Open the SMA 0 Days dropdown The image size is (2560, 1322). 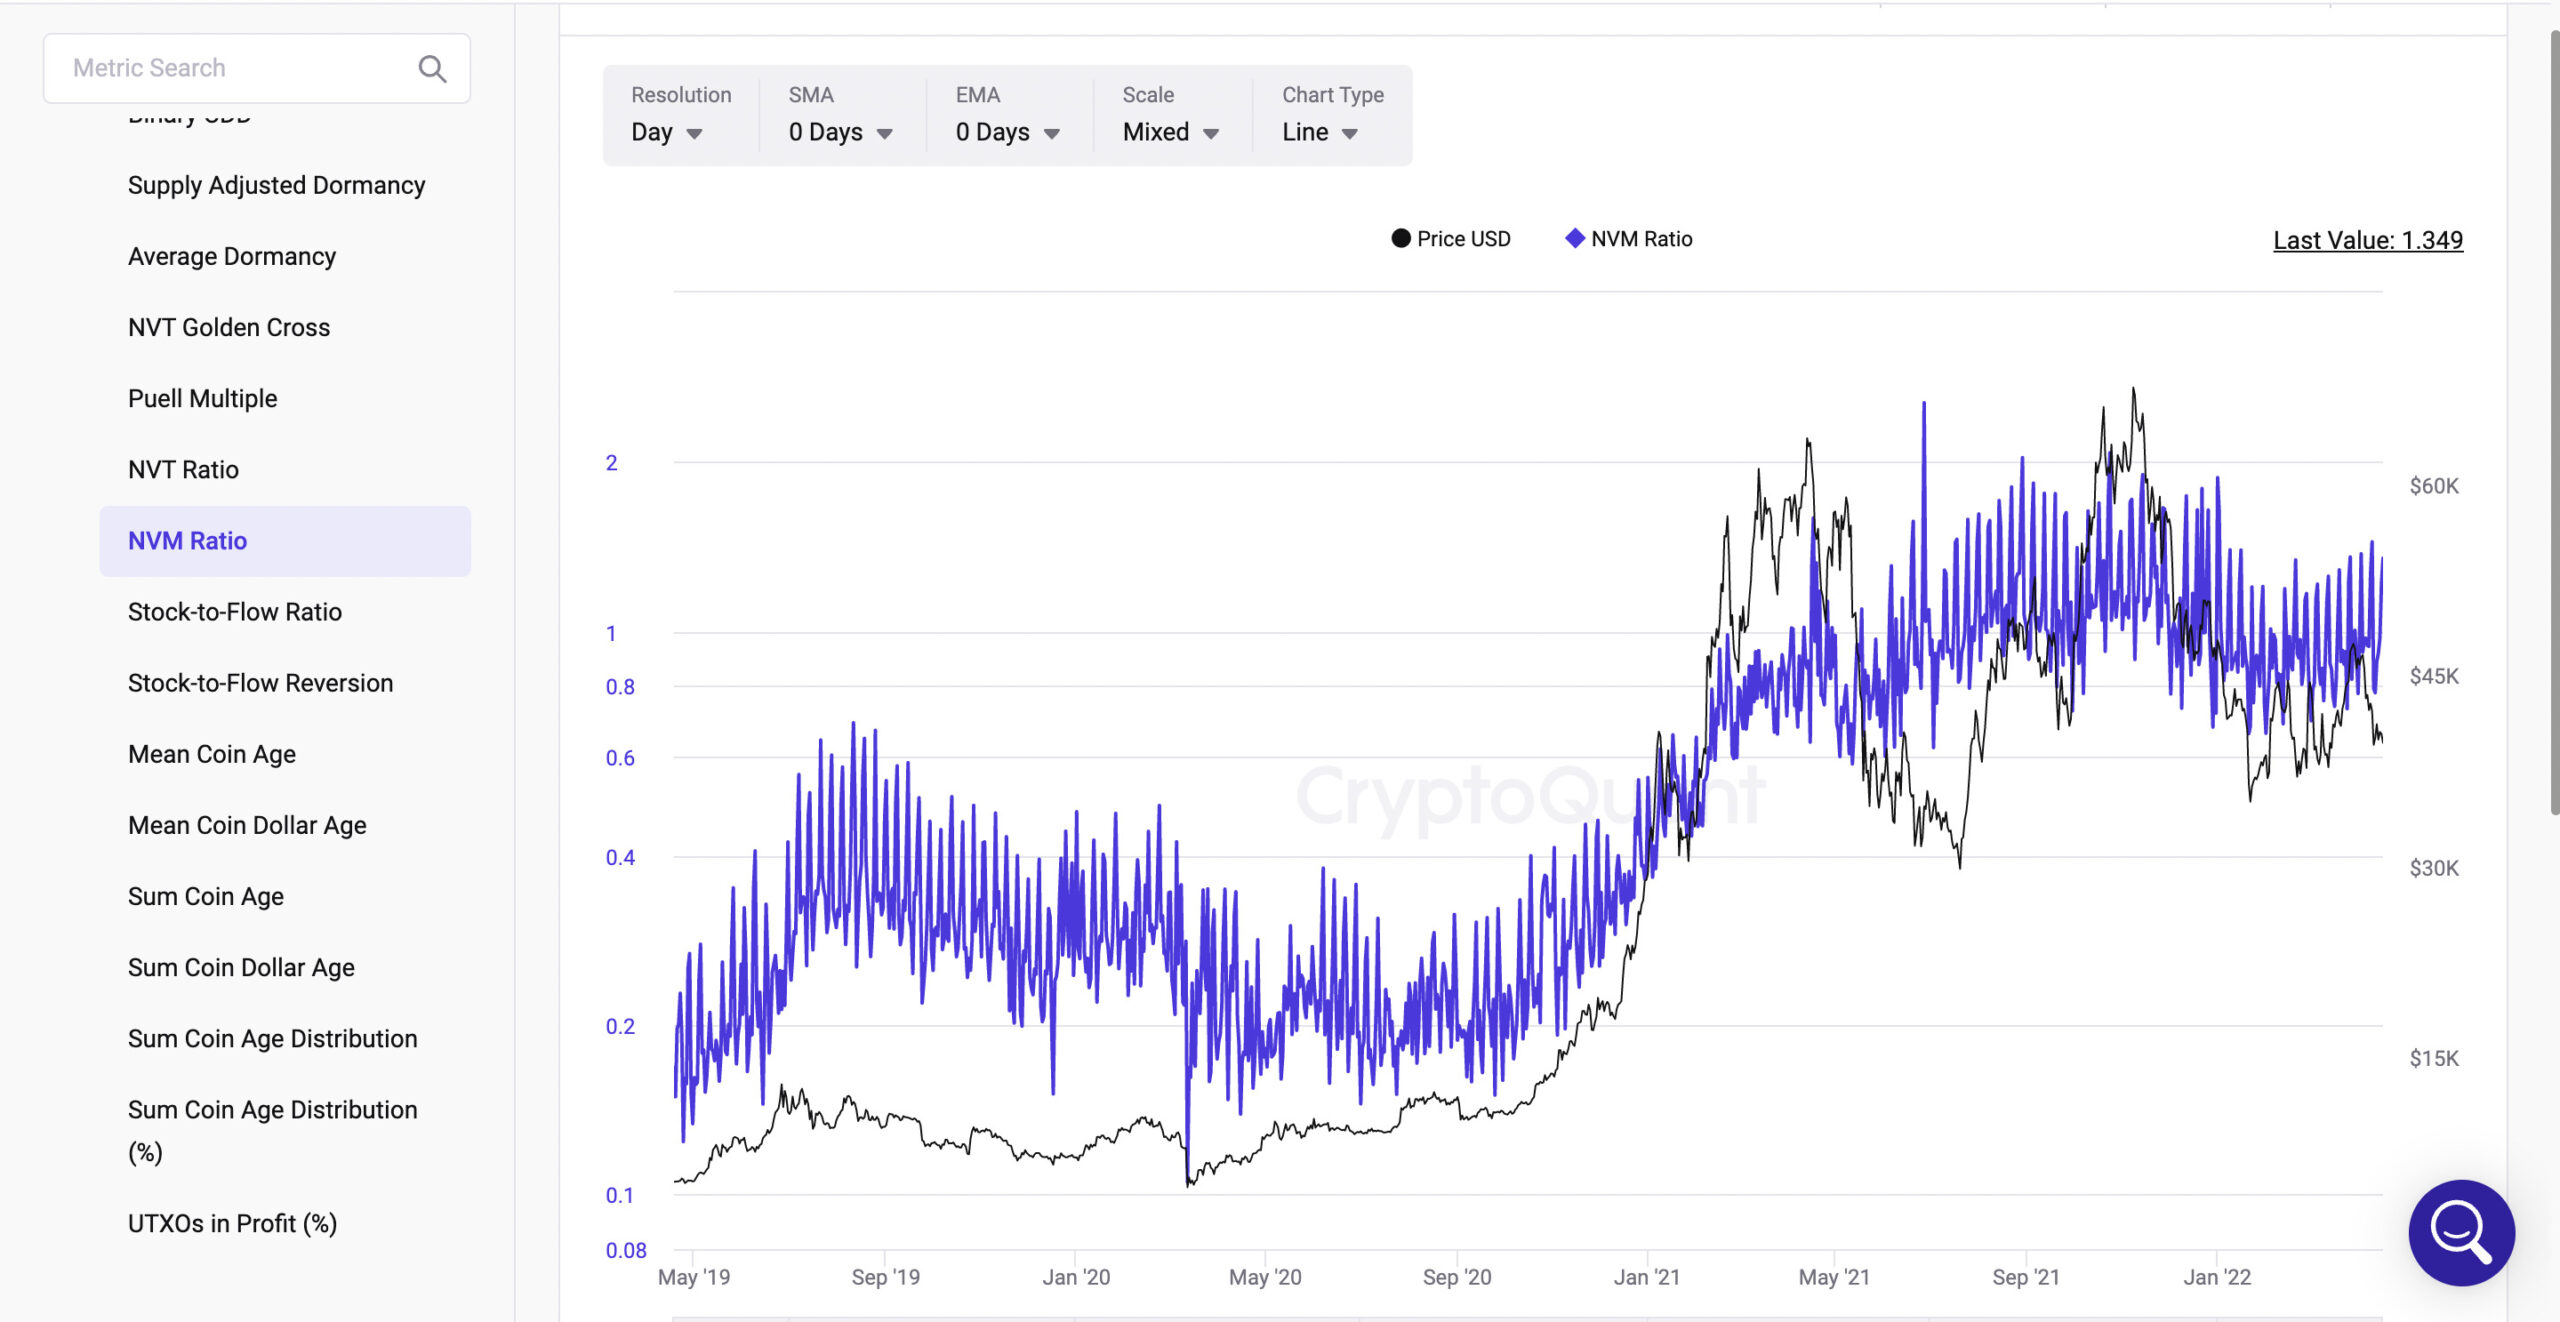click(x=840, y=132)
